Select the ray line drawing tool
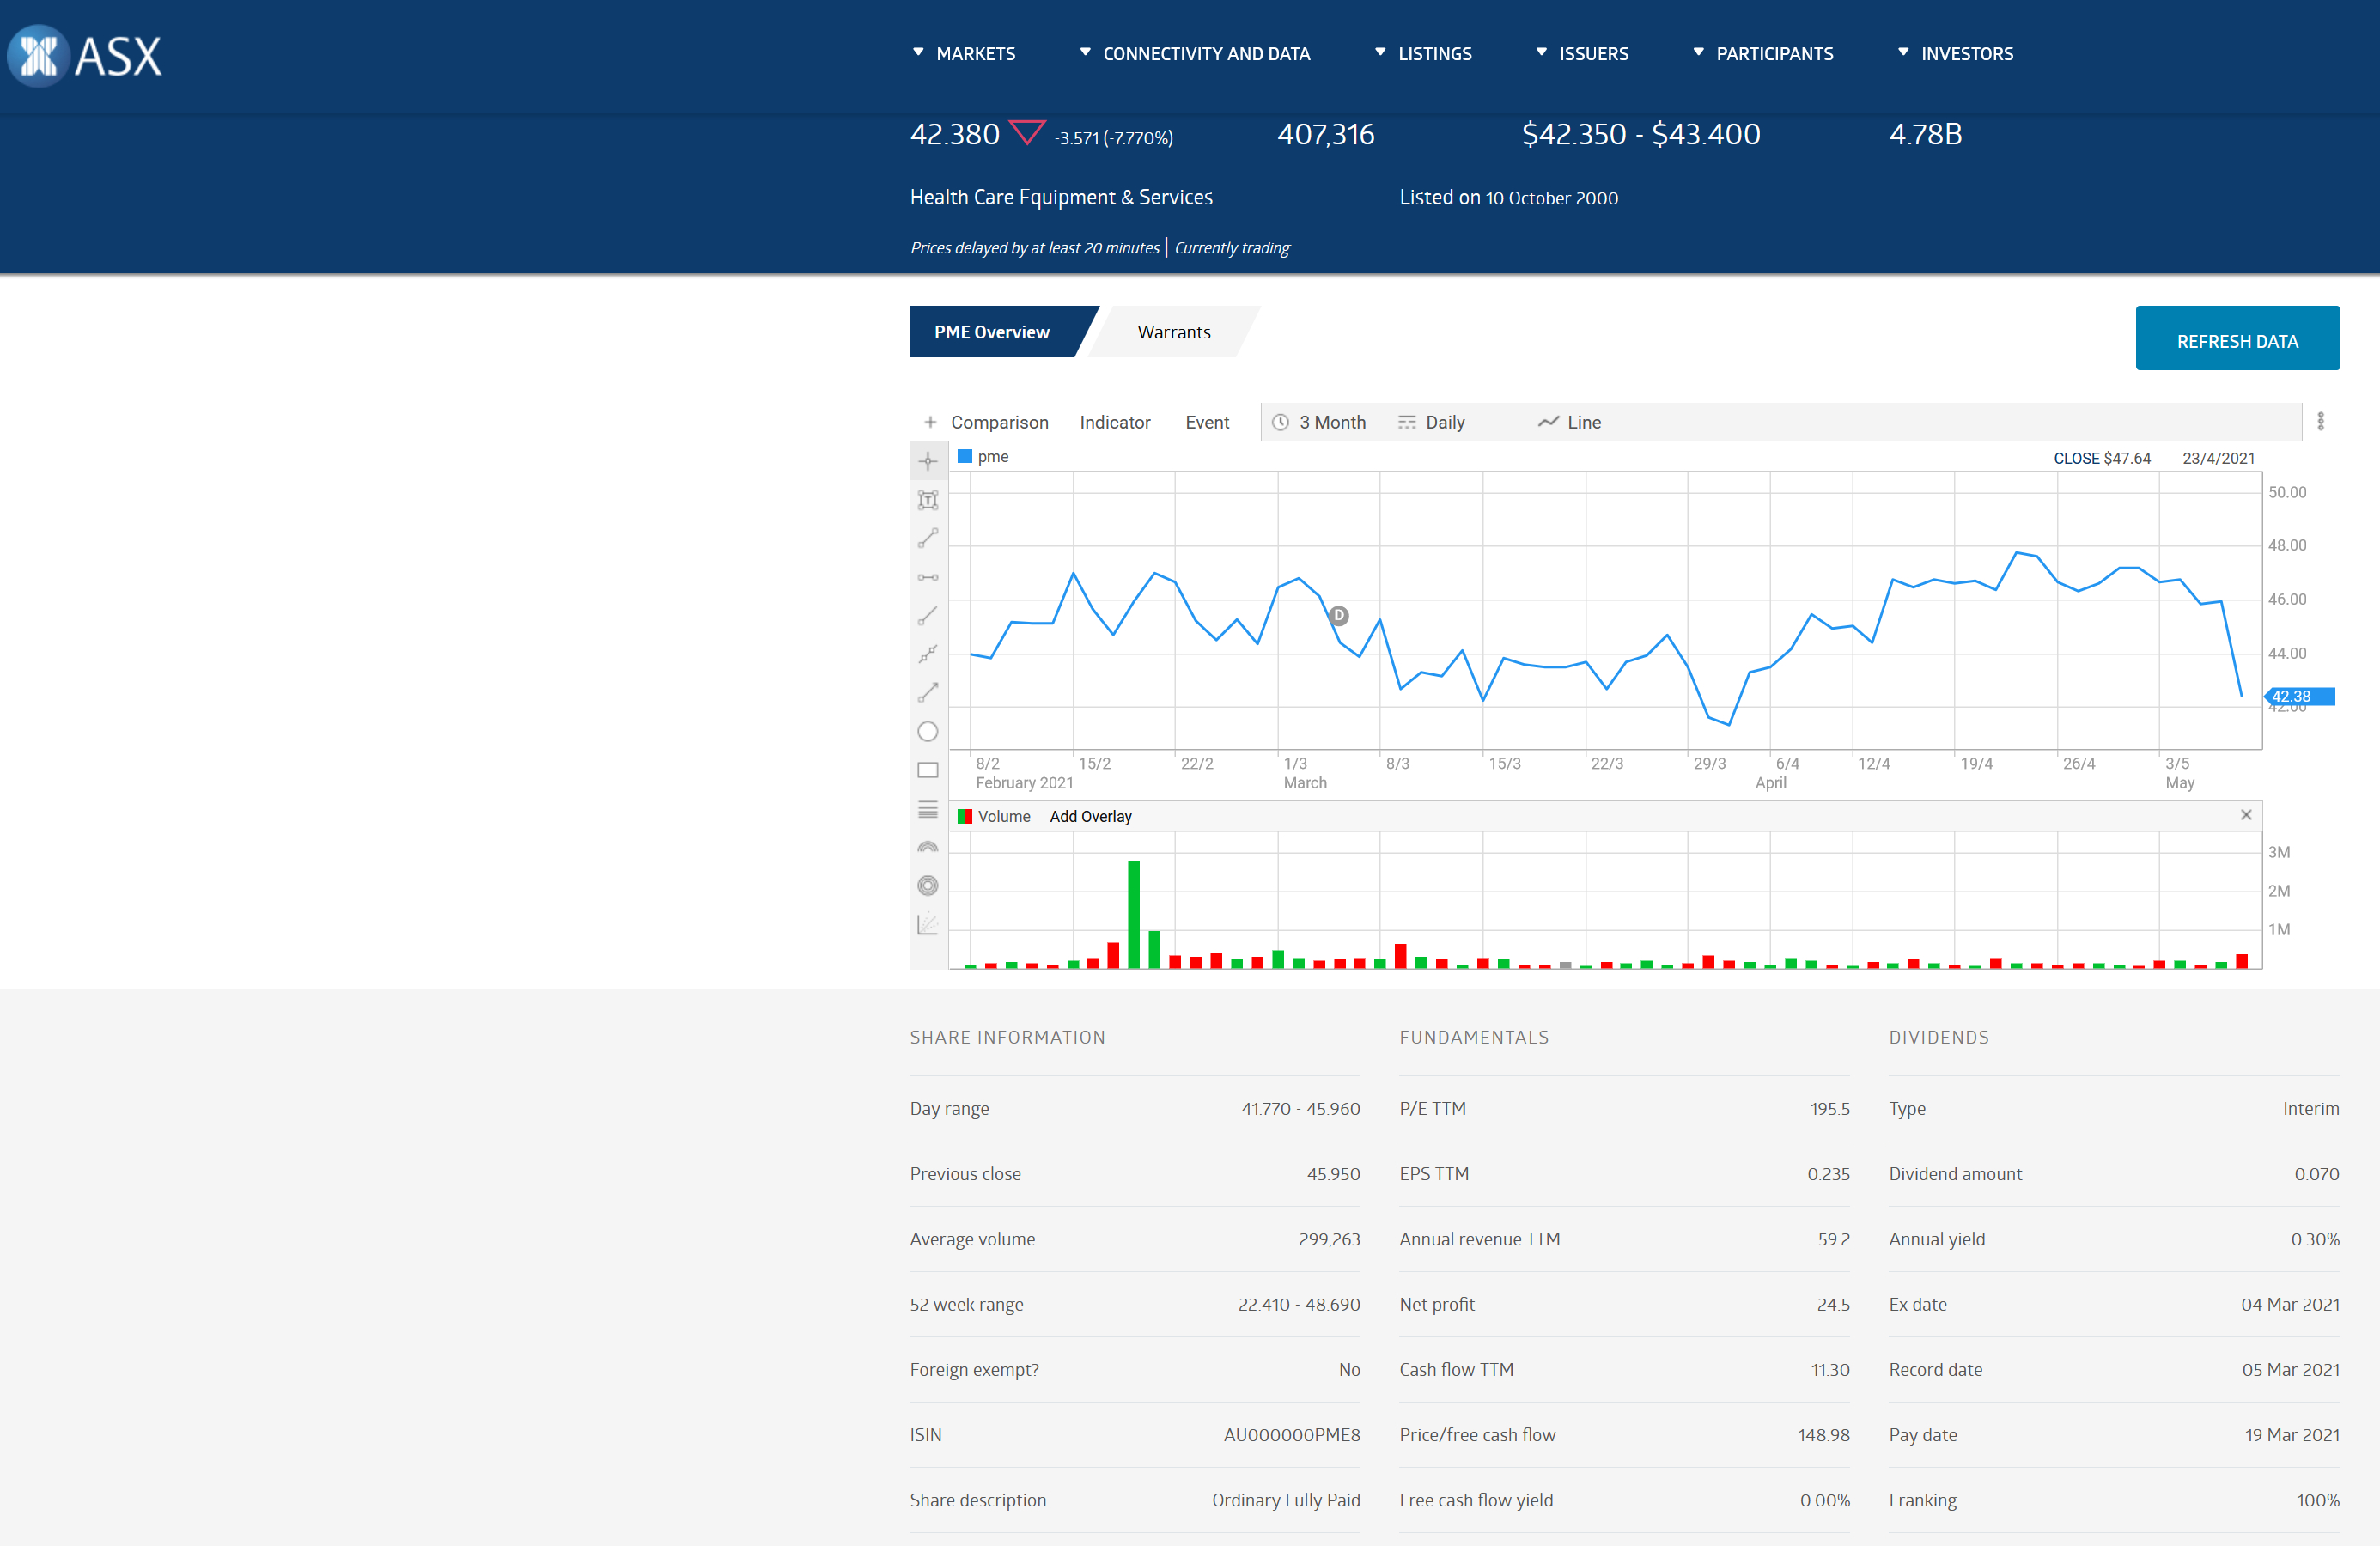Viewport: 2380px width, 1546px height. 928,615
